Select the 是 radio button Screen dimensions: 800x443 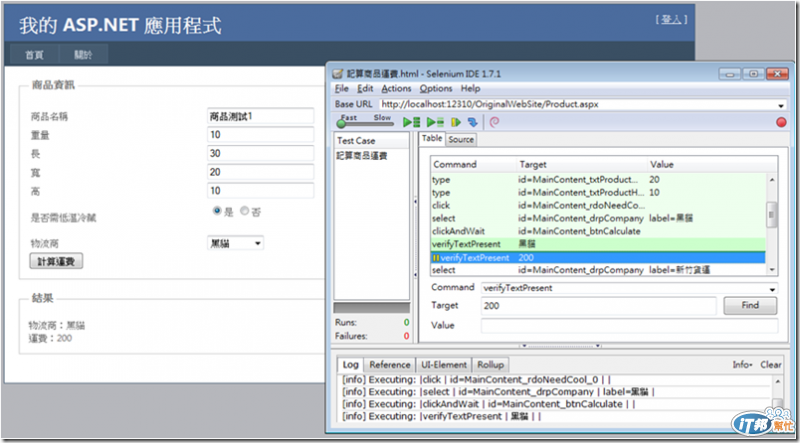coord(218,210)
